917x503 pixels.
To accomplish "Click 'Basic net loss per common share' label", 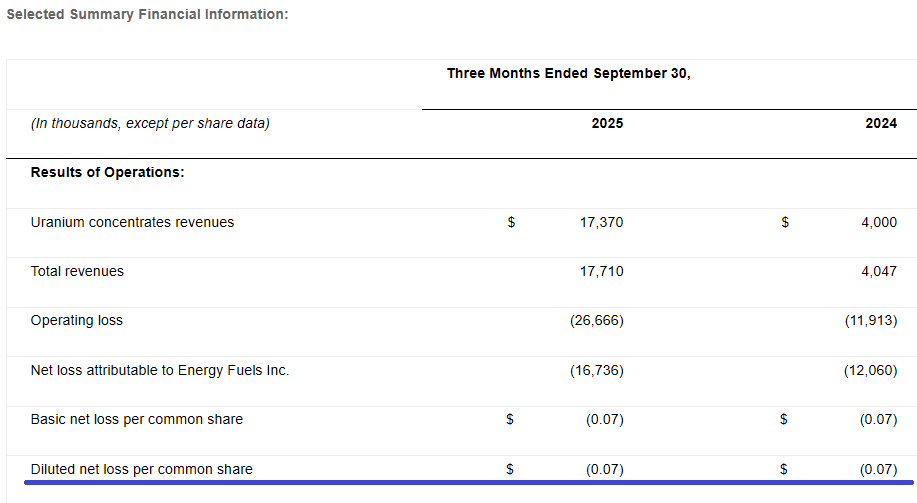I will point(137,419).
